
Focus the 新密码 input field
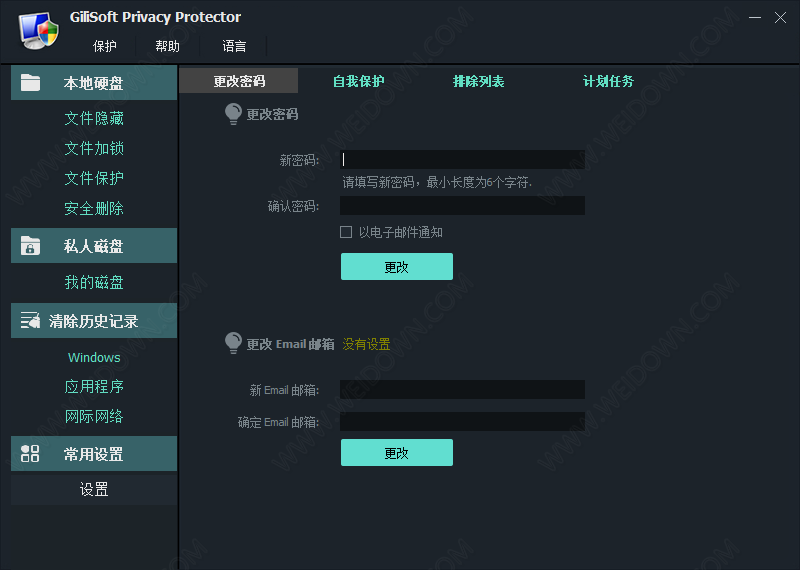click(x=462, y=159)
